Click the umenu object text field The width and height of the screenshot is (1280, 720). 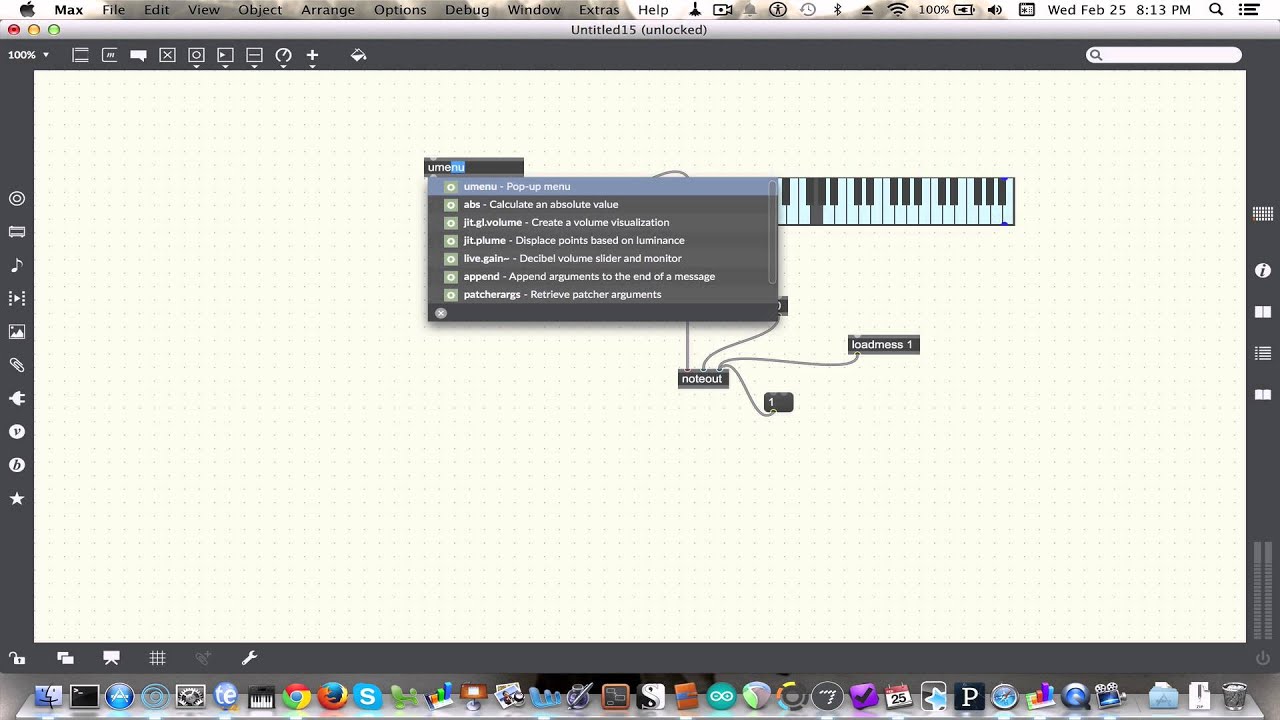pos(474,167)
